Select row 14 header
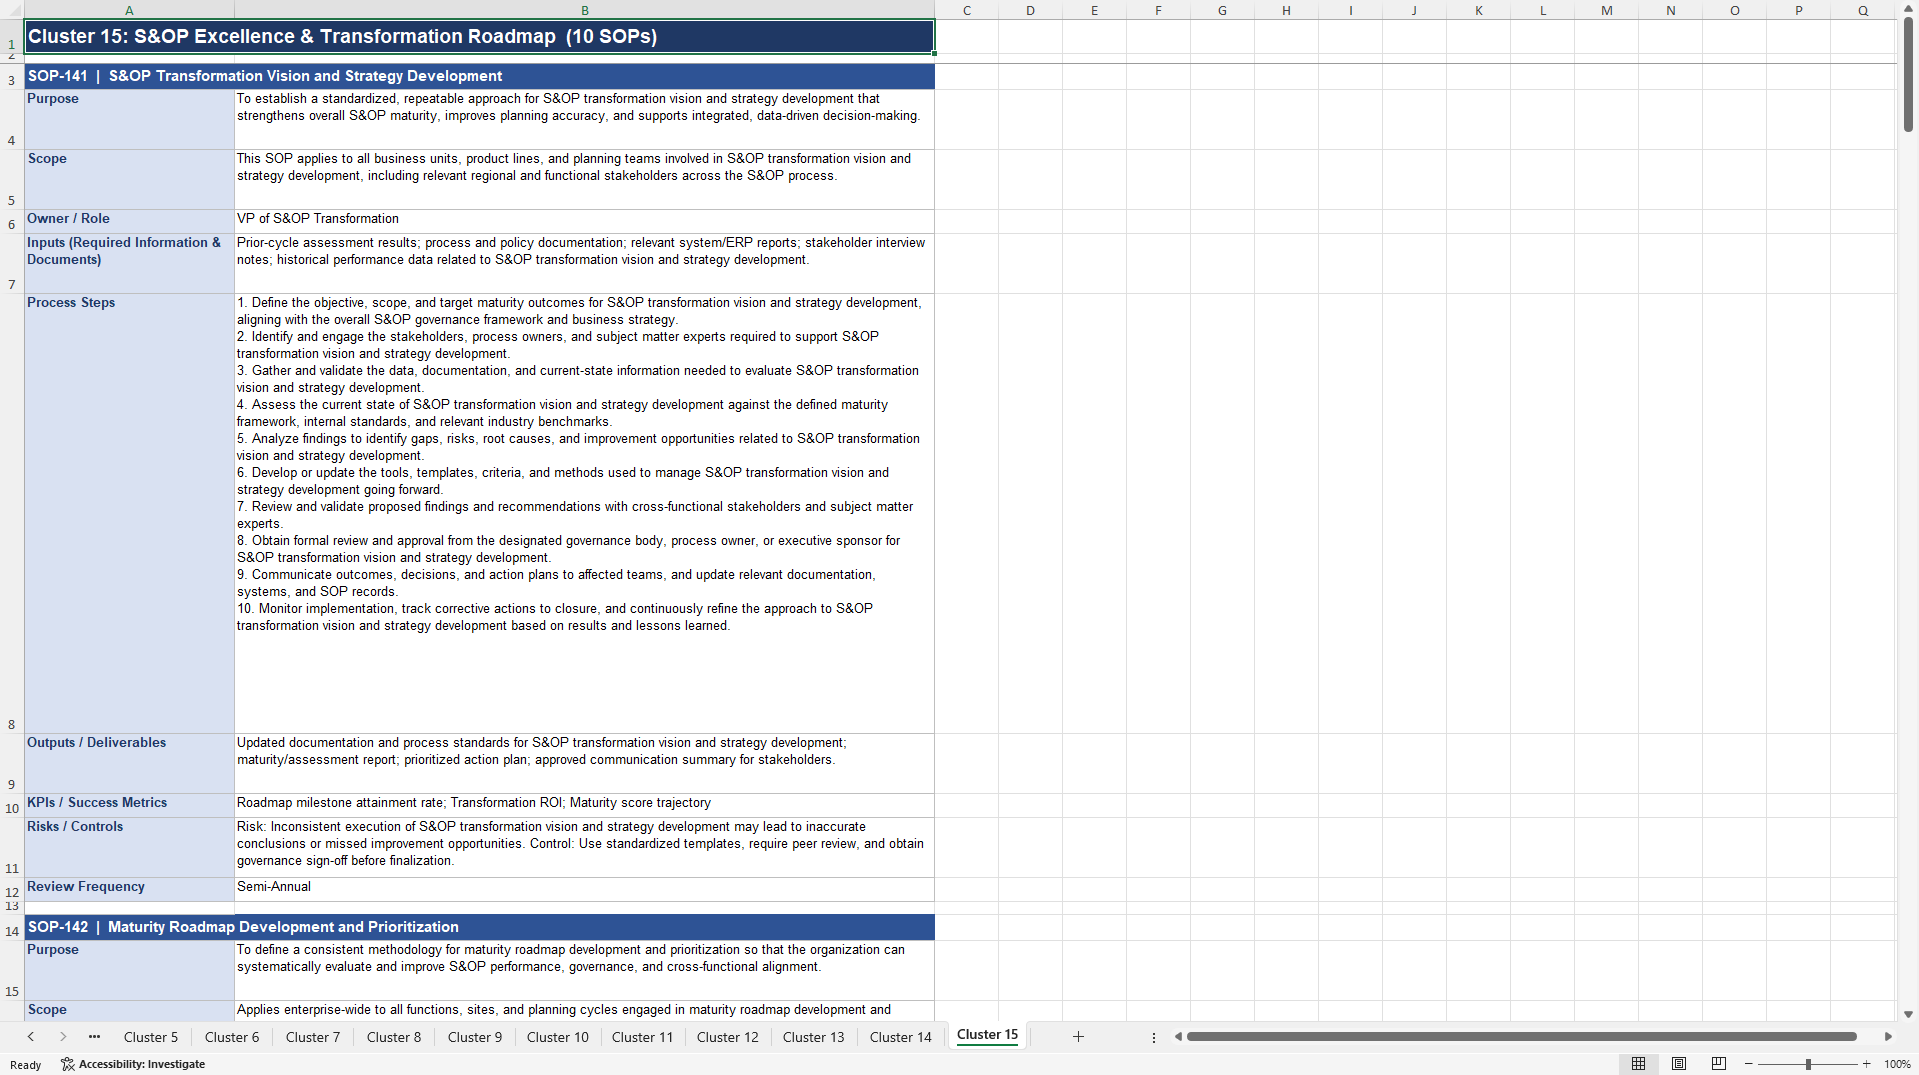 (x=12, y=927)
